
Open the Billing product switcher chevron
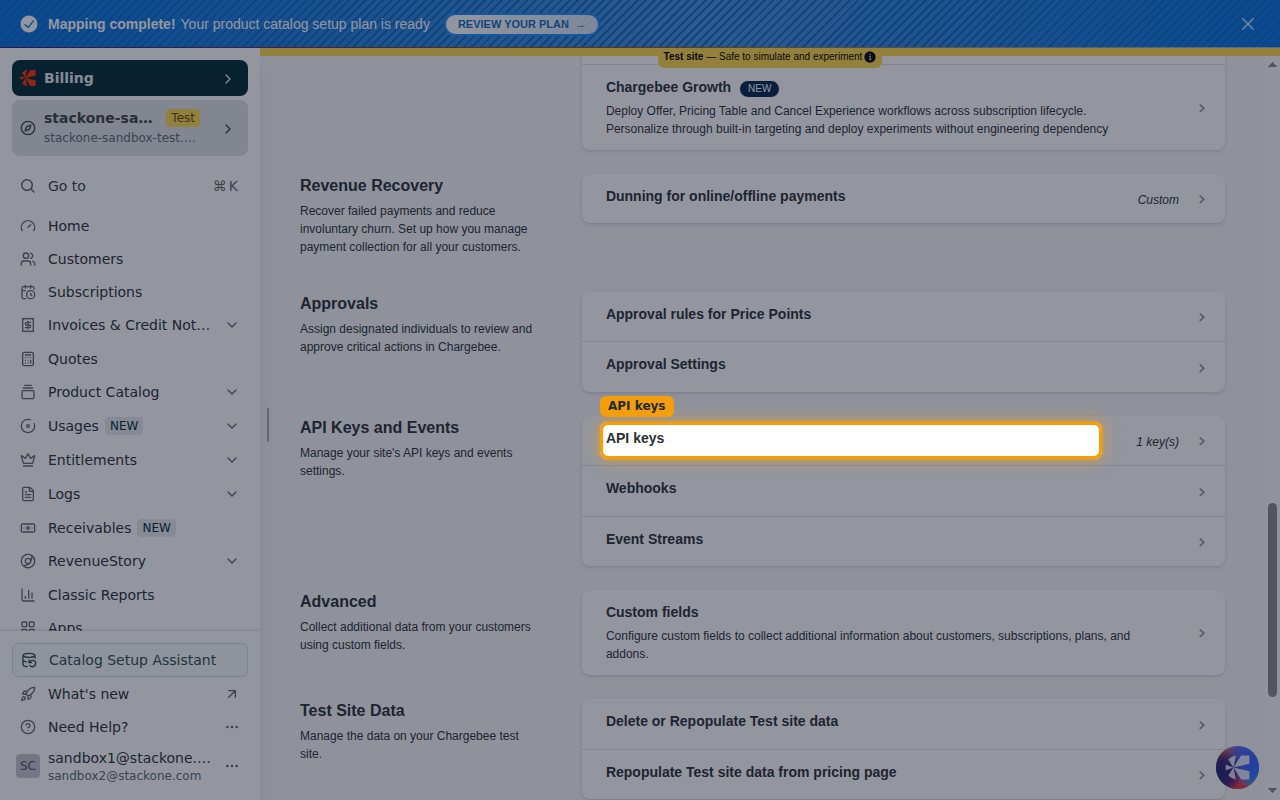tap(228, 78)
